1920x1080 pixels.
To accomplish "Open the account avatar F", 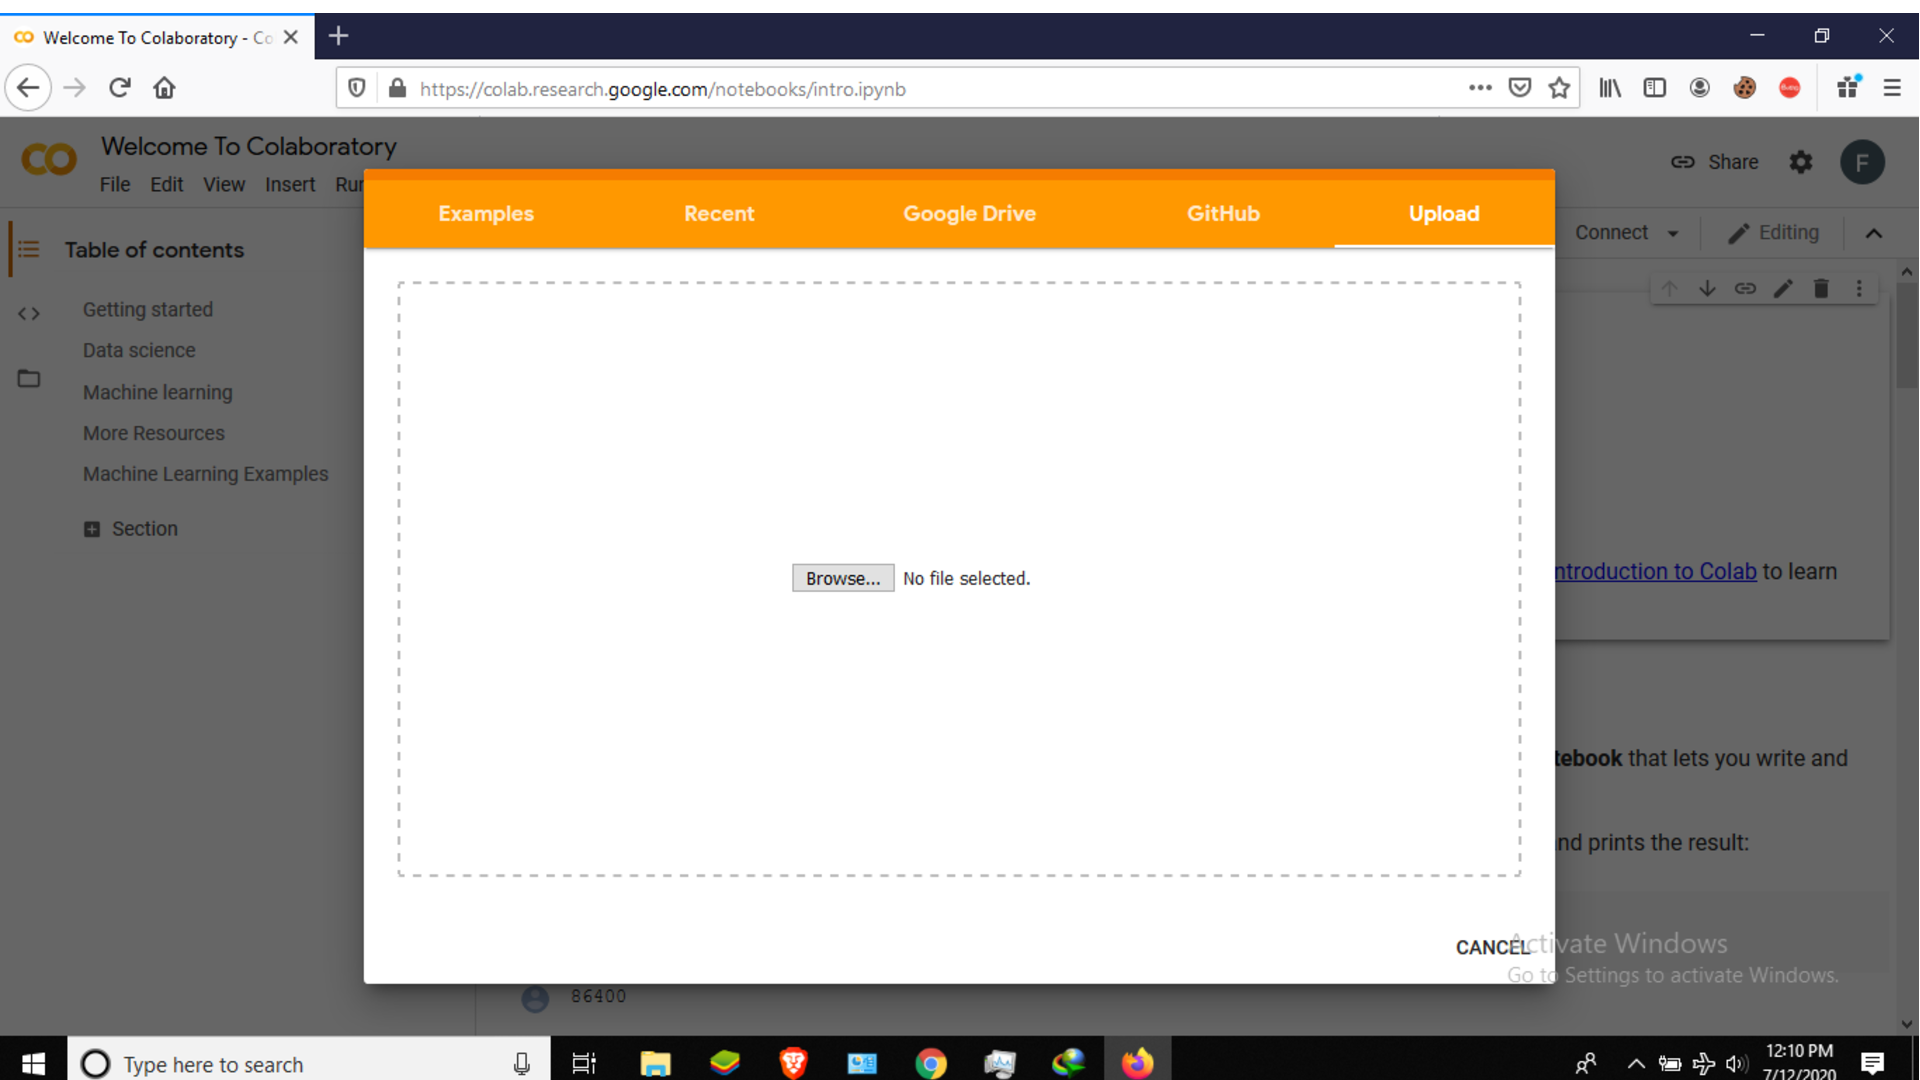I will pyautogui.click(x=1862, y=162).
